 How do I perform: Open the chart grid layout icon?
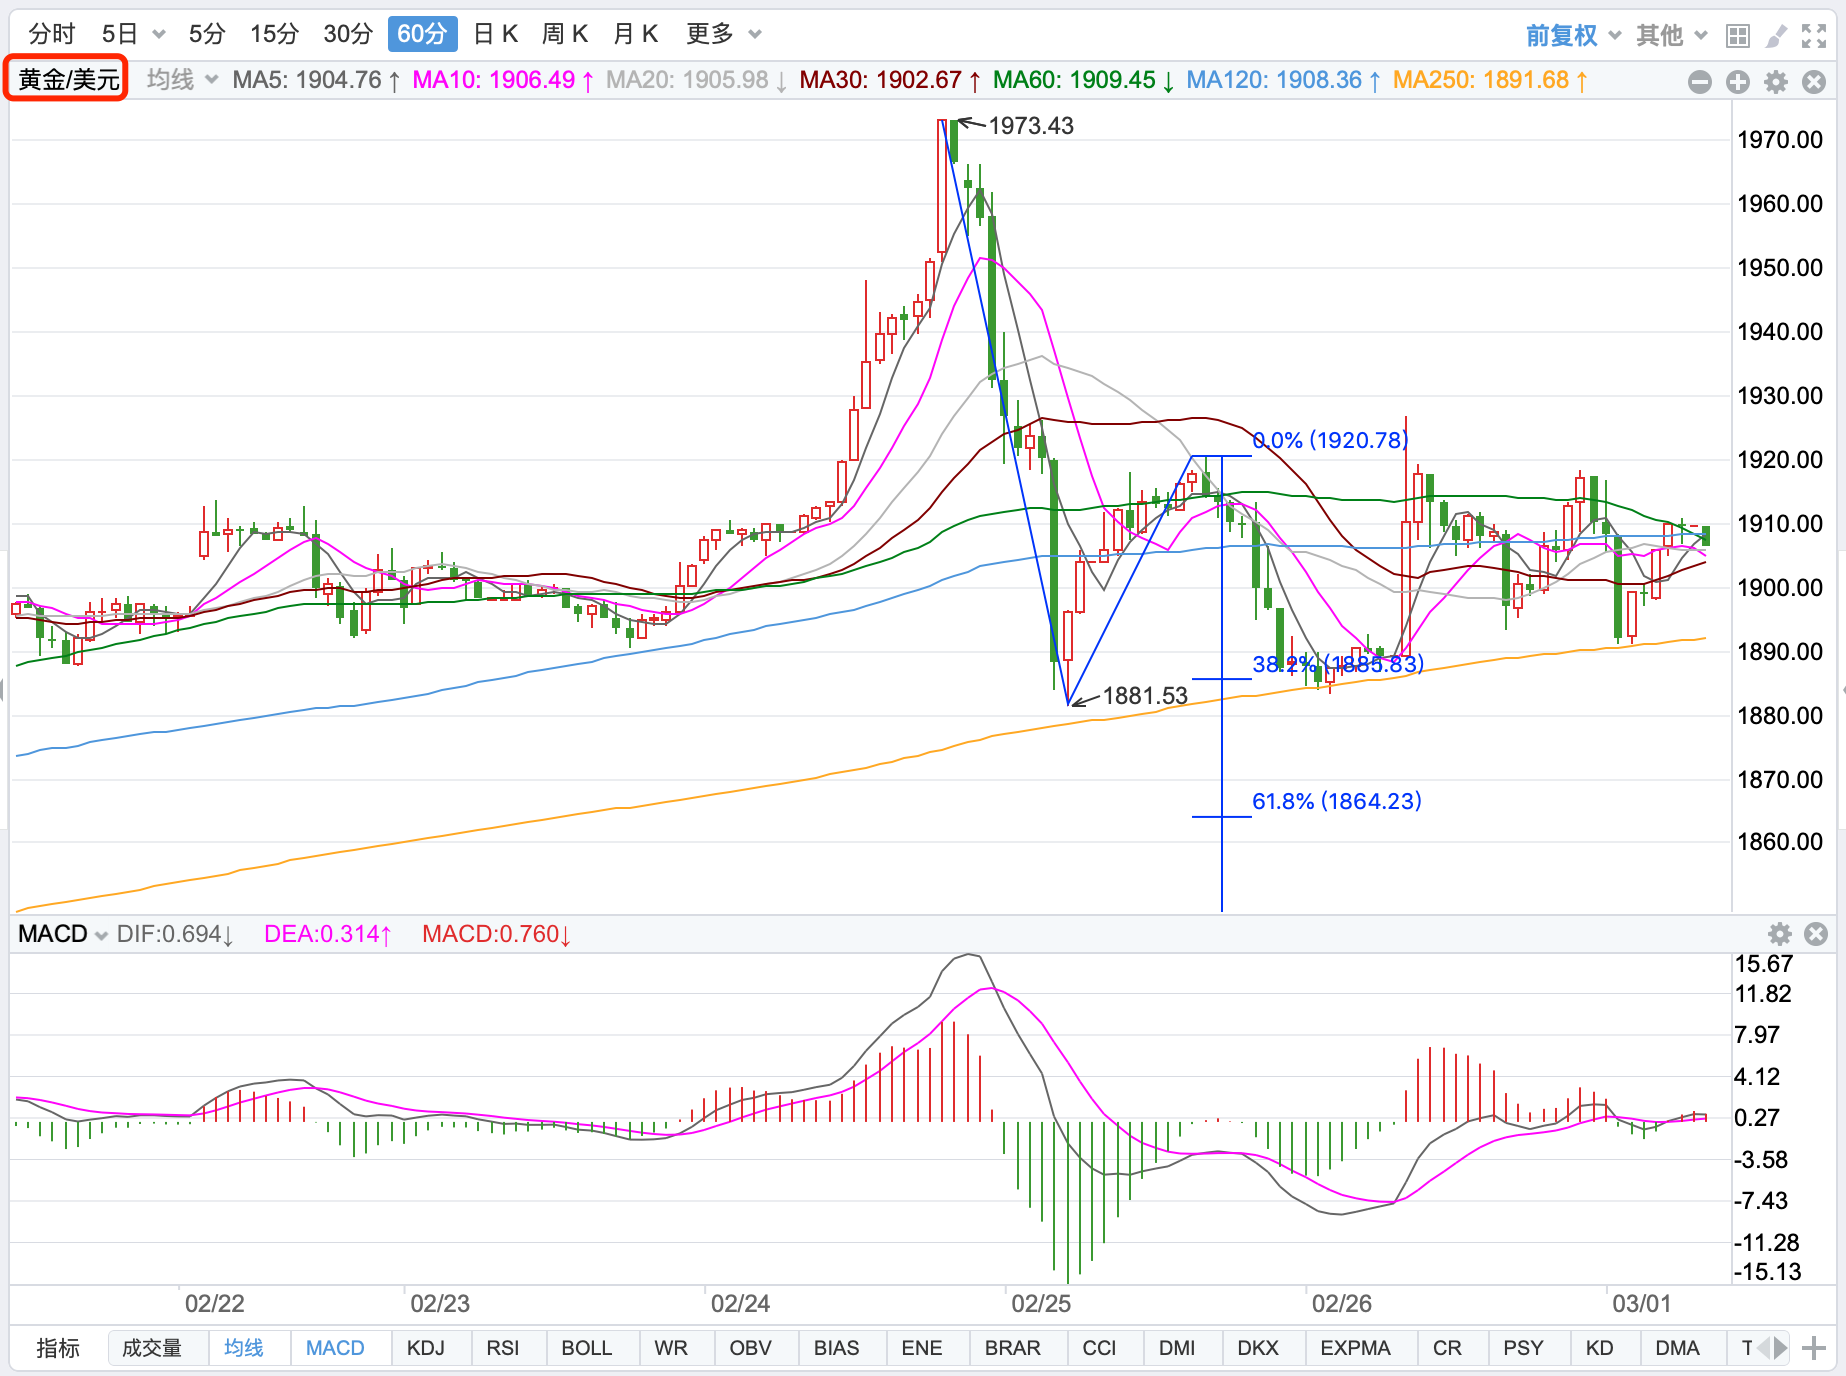(x=1738, y=36)
